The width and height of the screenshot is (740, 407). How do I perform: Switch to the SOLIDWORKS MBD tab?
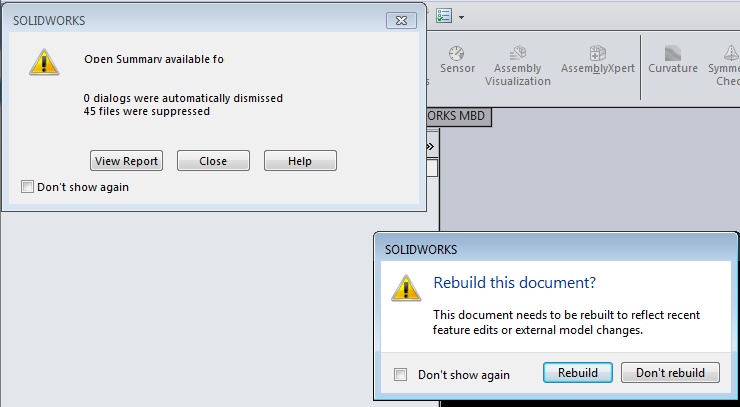[x=456, y=116]
